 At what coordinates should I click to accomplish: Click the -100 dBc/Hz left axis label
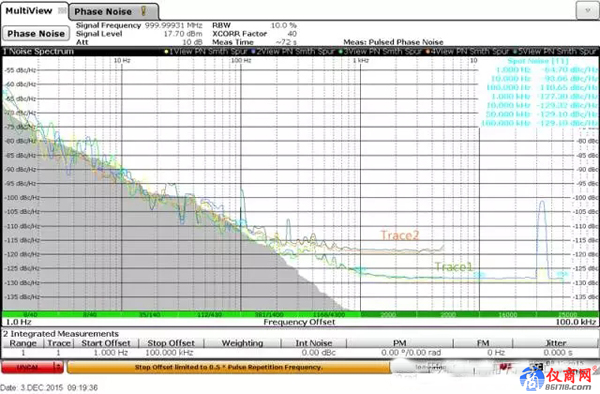(x=21, y=198)
